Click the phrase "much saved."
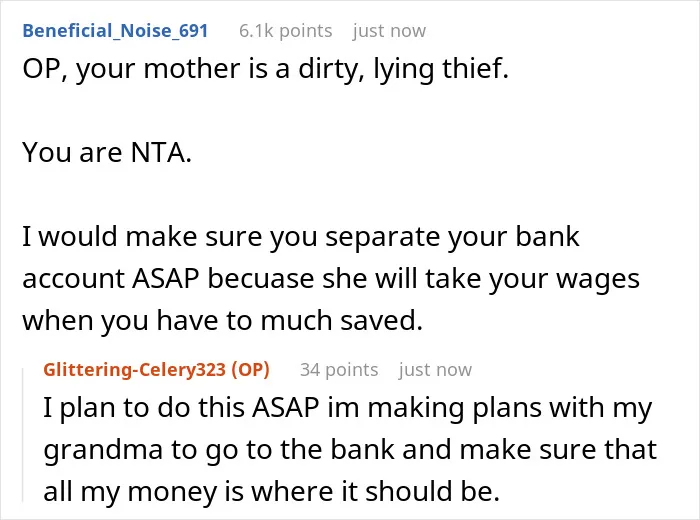 click(x=342, y=320)
